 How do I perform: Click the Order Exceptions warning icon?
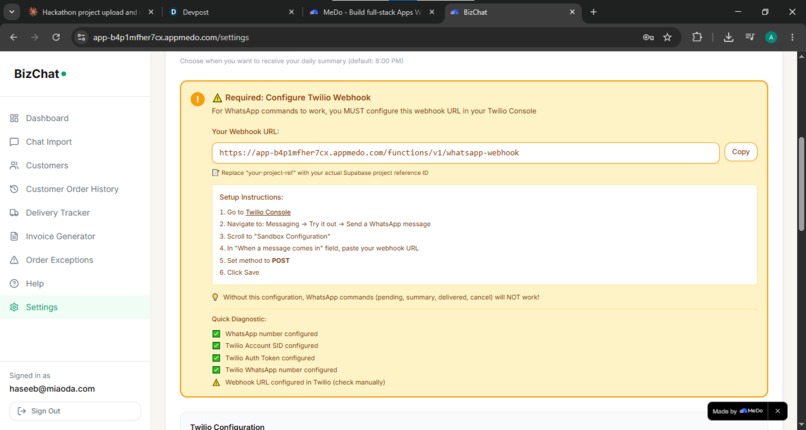coord(14,260)
